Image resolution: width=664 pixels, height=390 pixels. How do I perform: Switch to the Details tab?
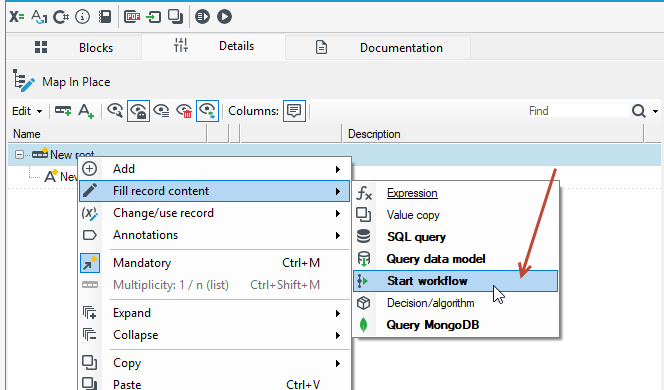(x=213, y=47)
